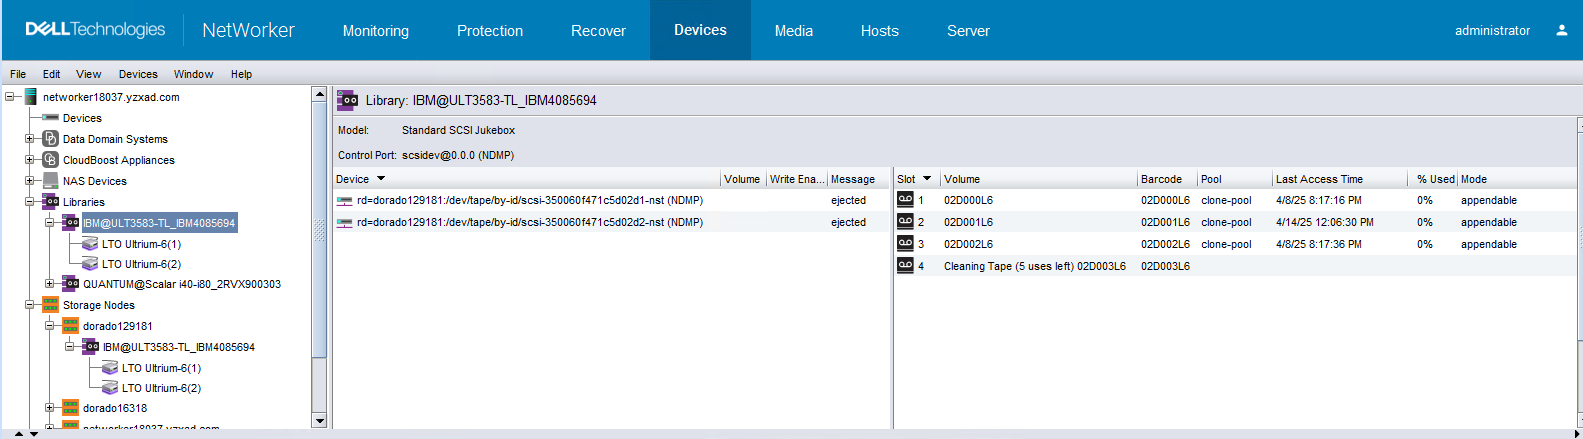1583x439 pixels.
Task: Click the cleaning tape icon in slot 4
Action: pyautogui.click(x=905, y=266)
